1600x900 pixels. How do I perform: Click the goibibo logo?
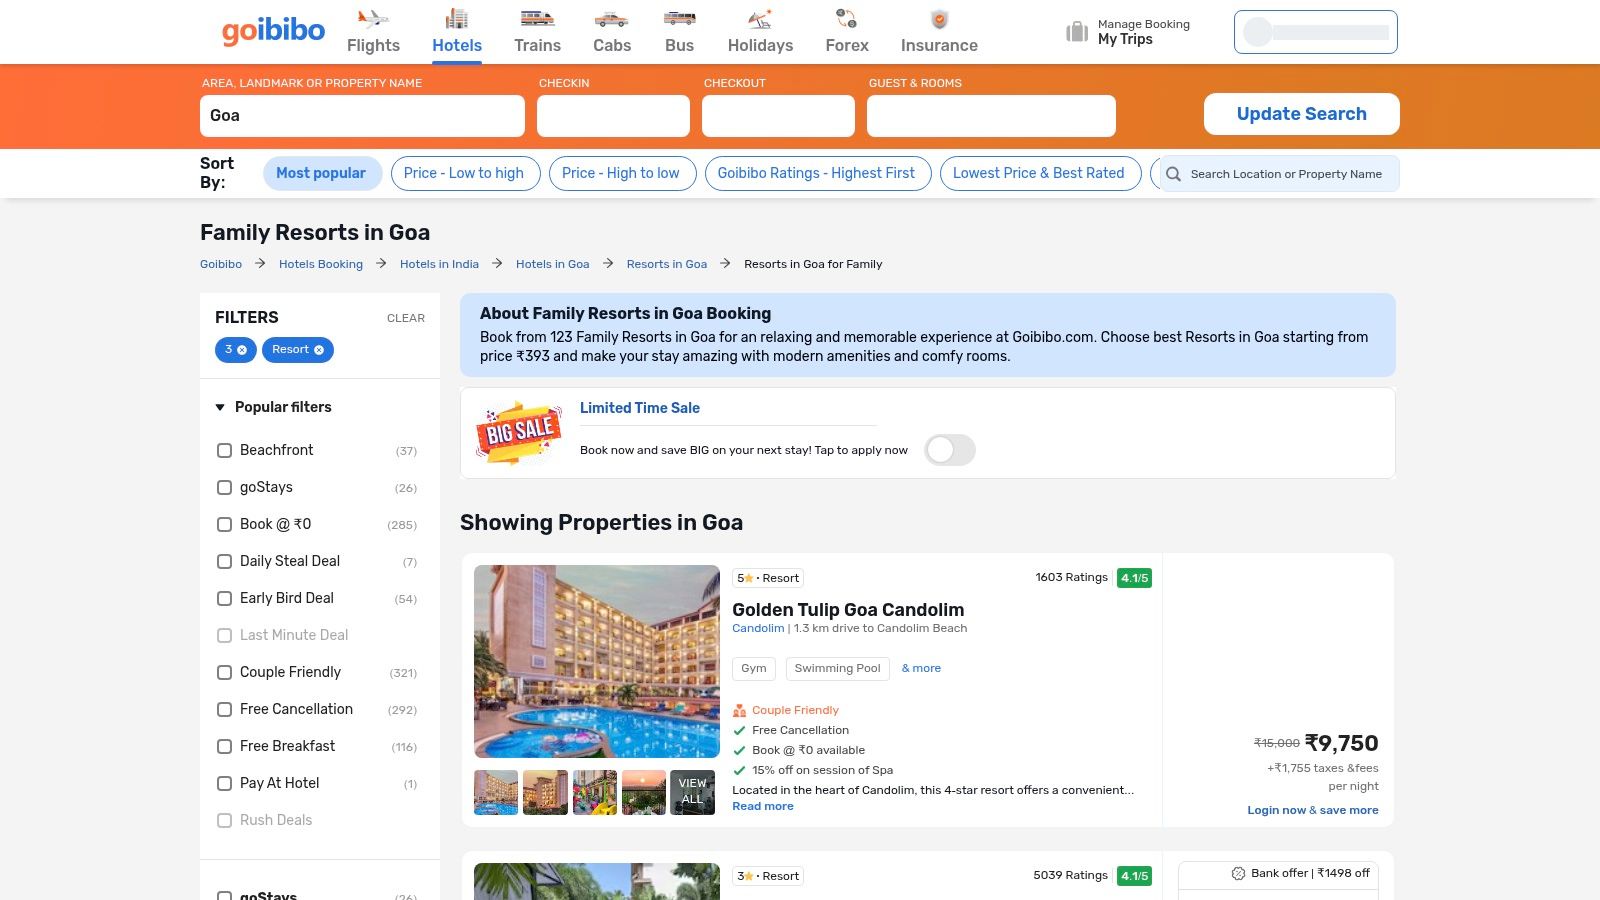(x=273, y=31)
